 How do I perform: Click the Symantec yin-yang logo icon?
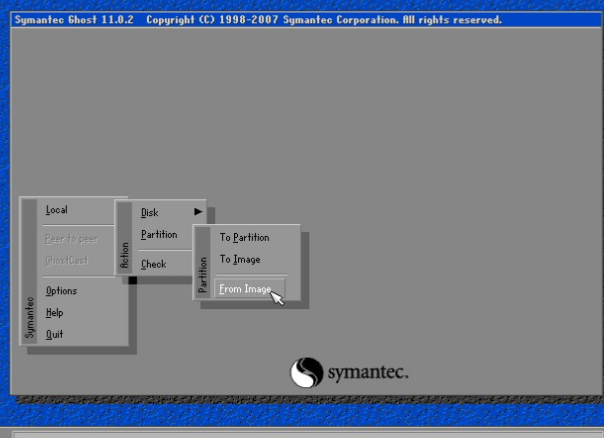306,373
